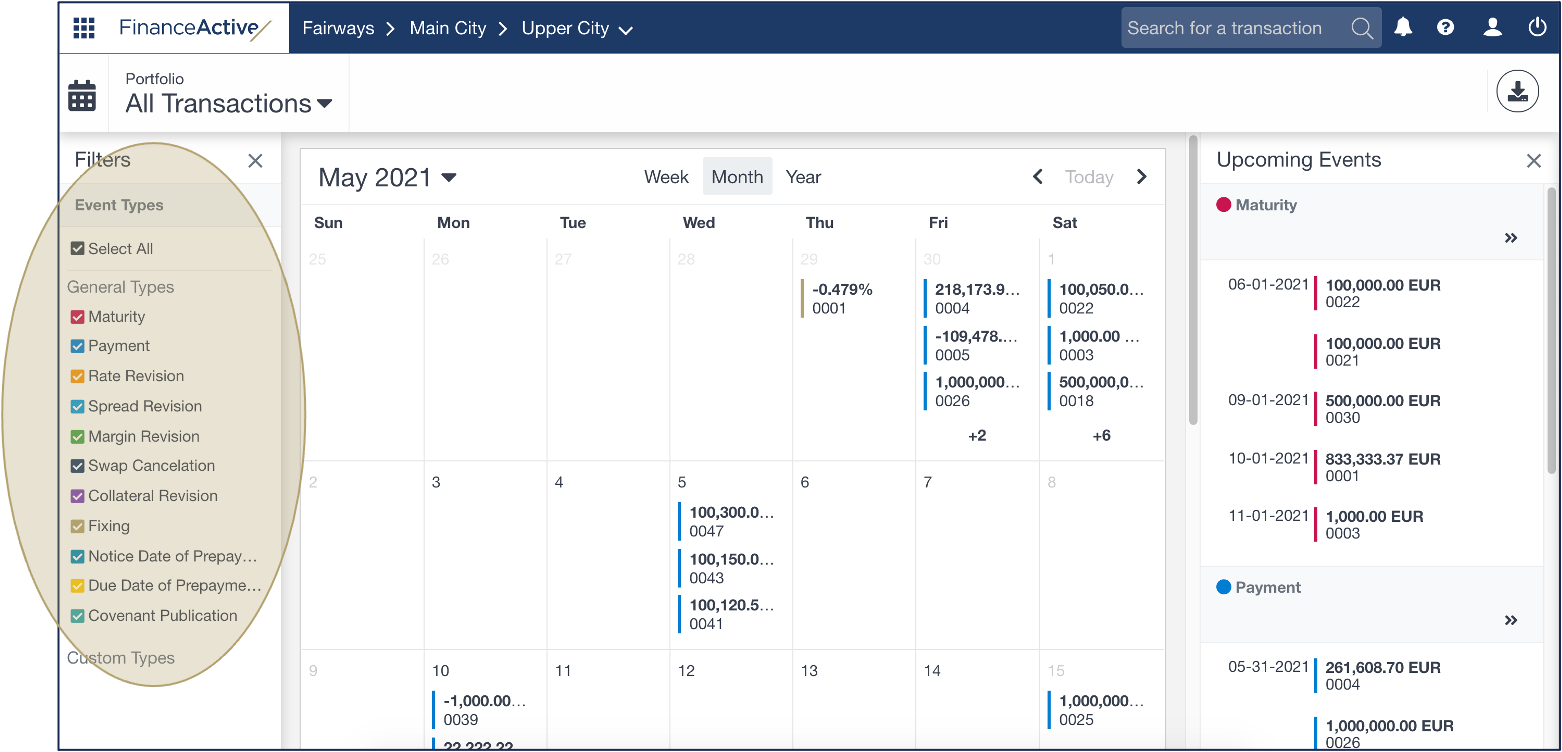This screenshot has width=1562, height=752.
Task: Click the portfolio calendar icon
Action: (x=82, y=96)
